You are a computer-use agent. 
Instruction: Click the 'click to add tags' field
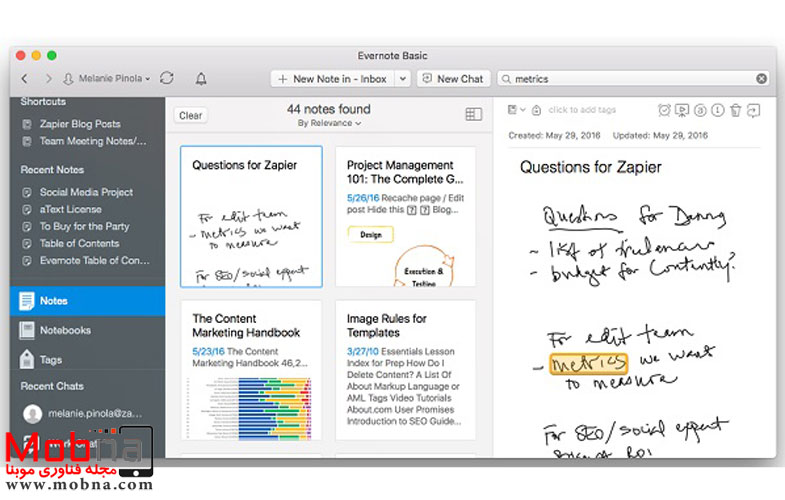(581, 110)
